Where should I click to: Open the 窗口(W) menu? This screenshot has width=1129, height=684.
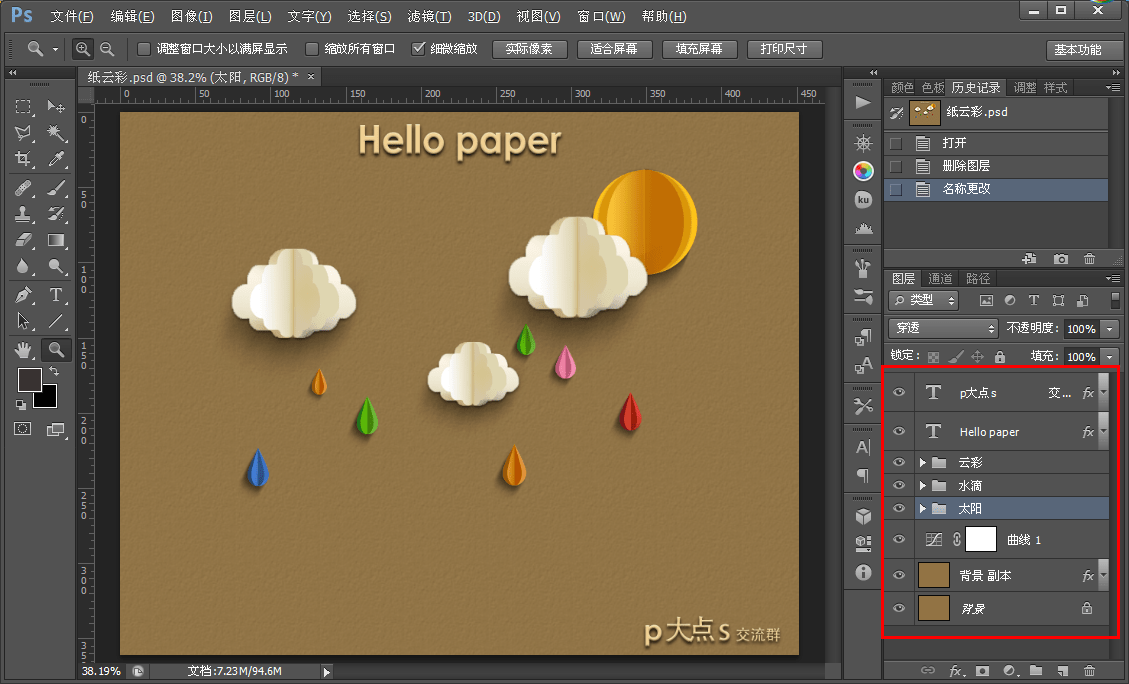click(x=601, y=17)
